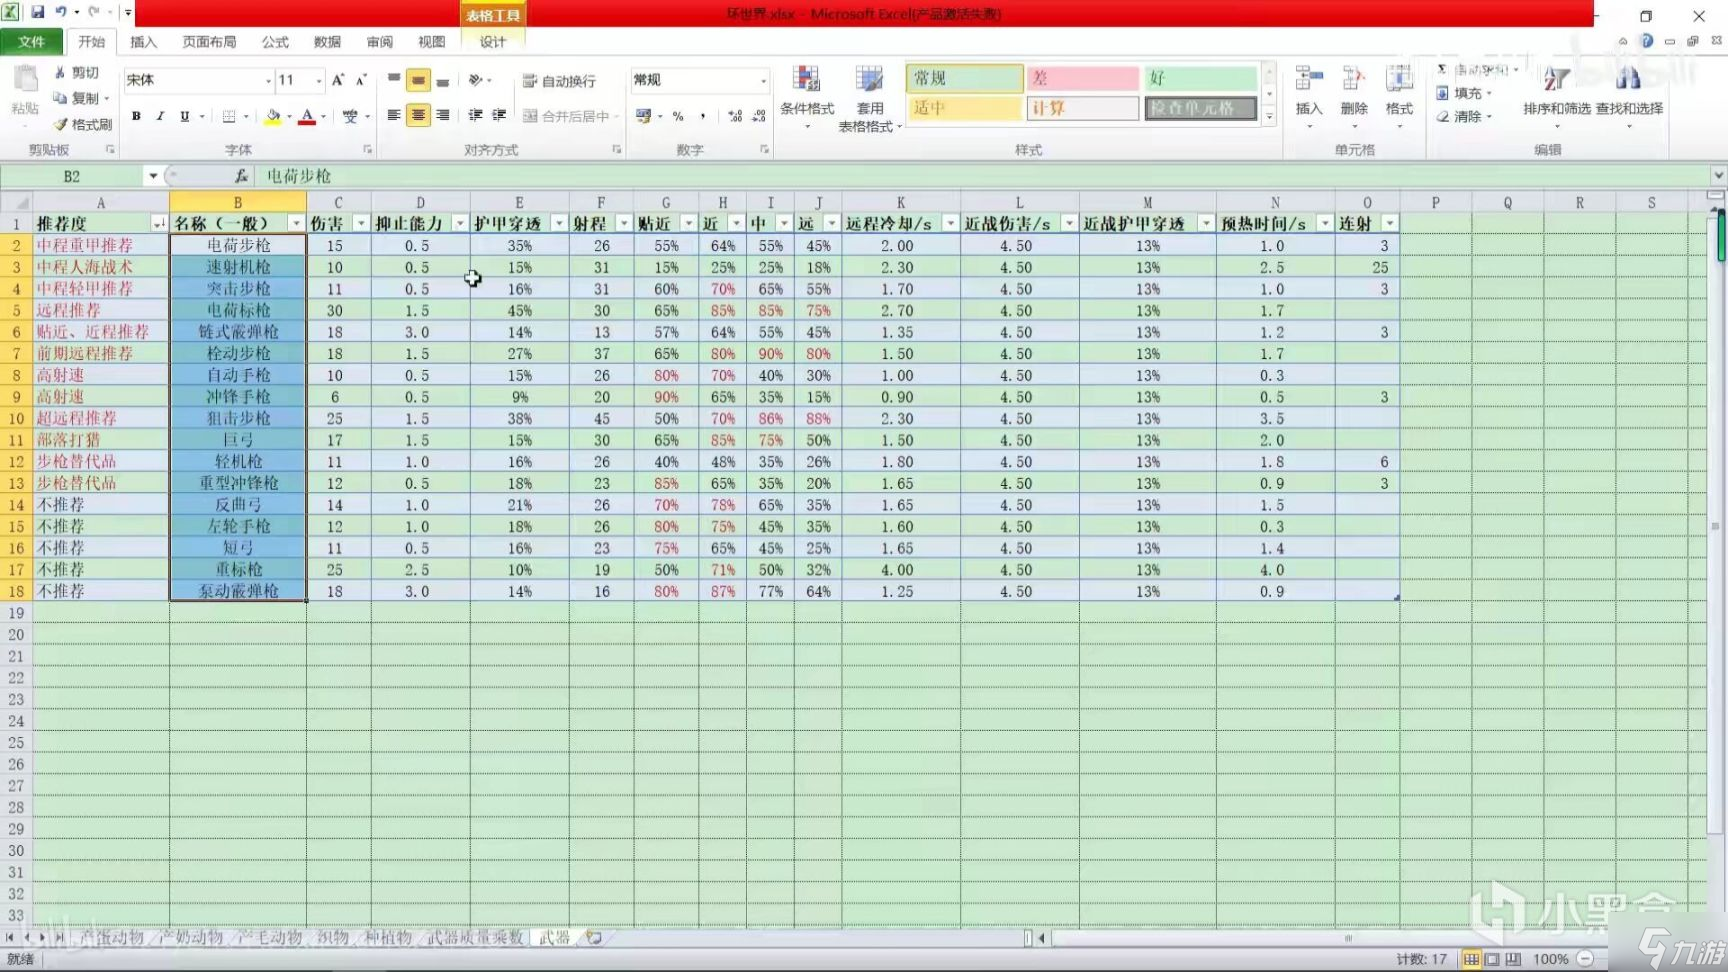Open filter dropdown for 伤害 column
The image size is (1728, 972).
click(x=360, y=224)
